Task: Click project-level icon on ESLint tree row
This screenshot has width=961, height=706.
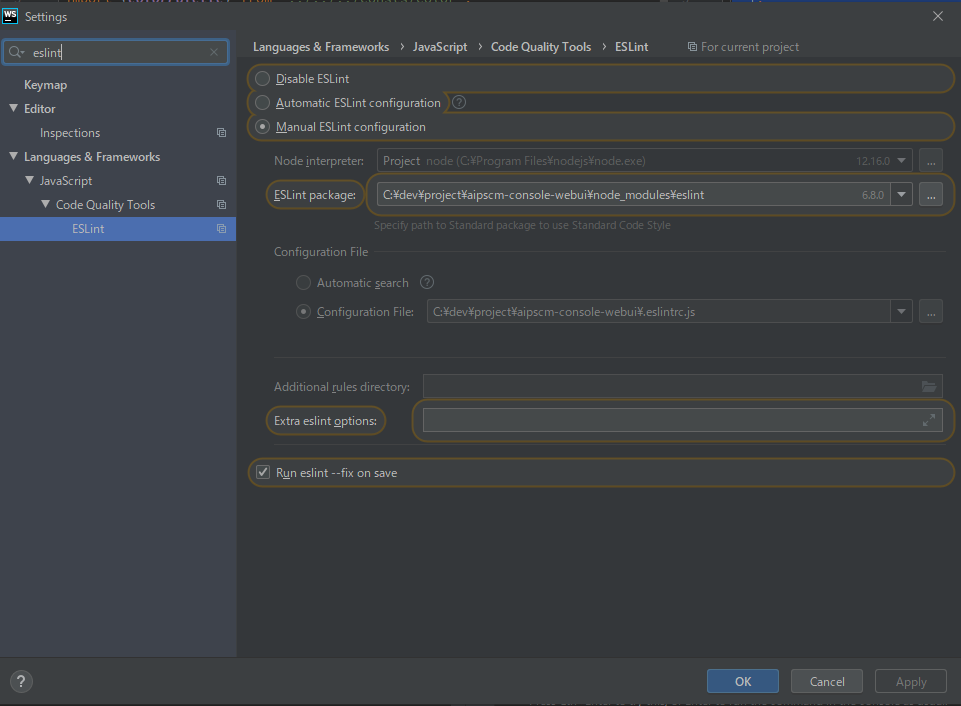Action: point(221,228)
